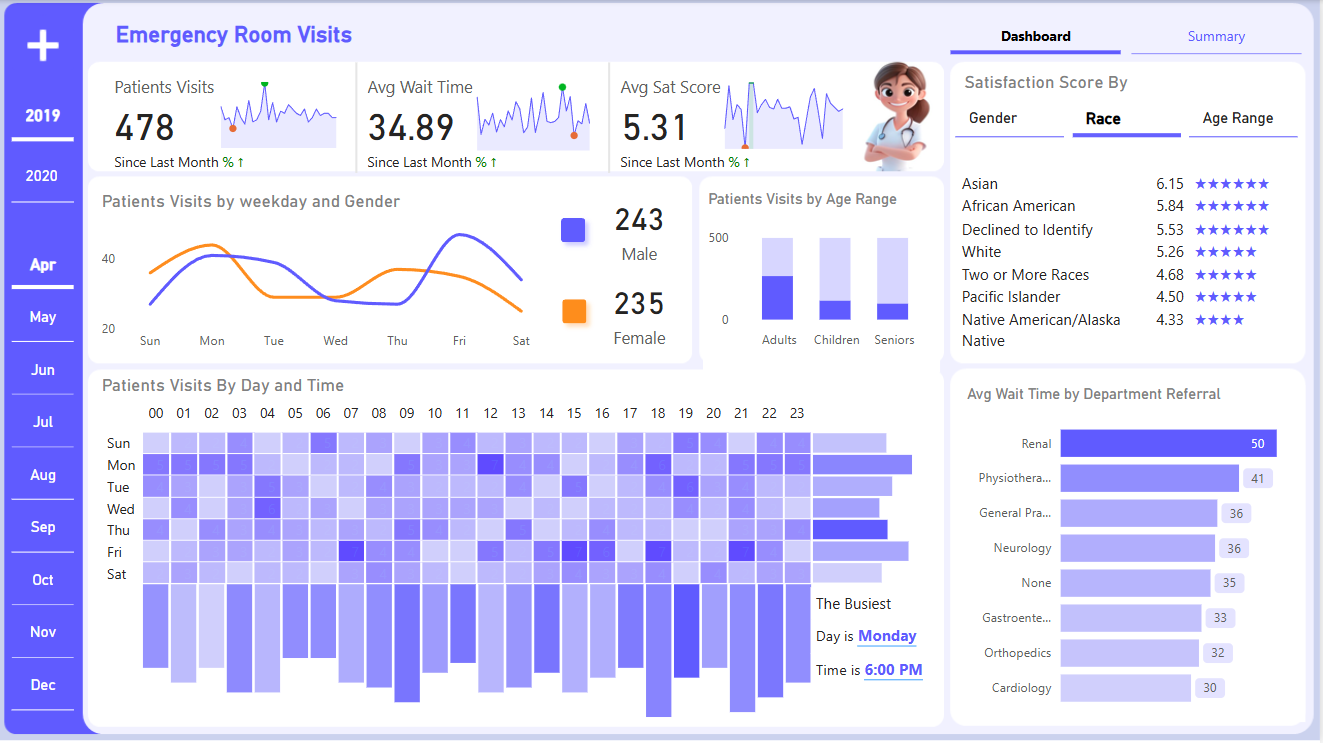Select the Dec month filter
This screenshot has width=1323, height=743.
[42, 684]
